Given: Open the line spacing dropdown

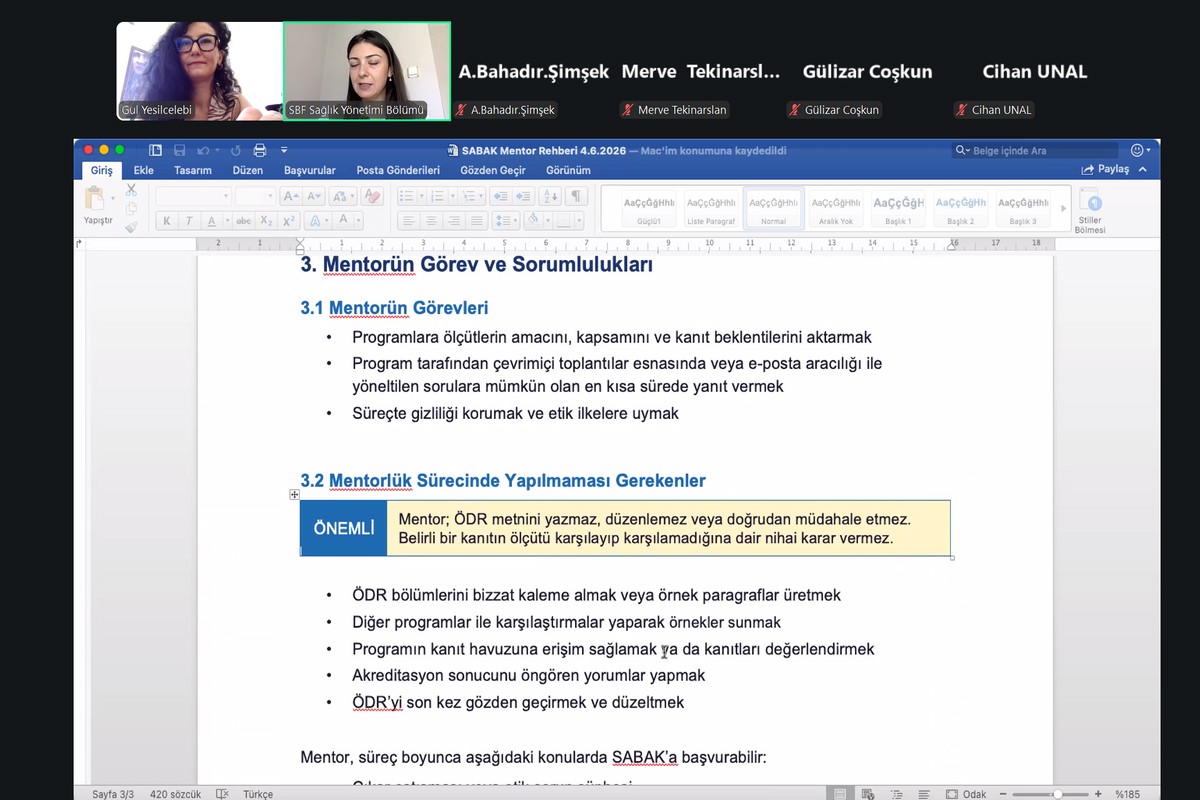Looking at the screenshot, I should pyautogui.click(x=507, y=221).
